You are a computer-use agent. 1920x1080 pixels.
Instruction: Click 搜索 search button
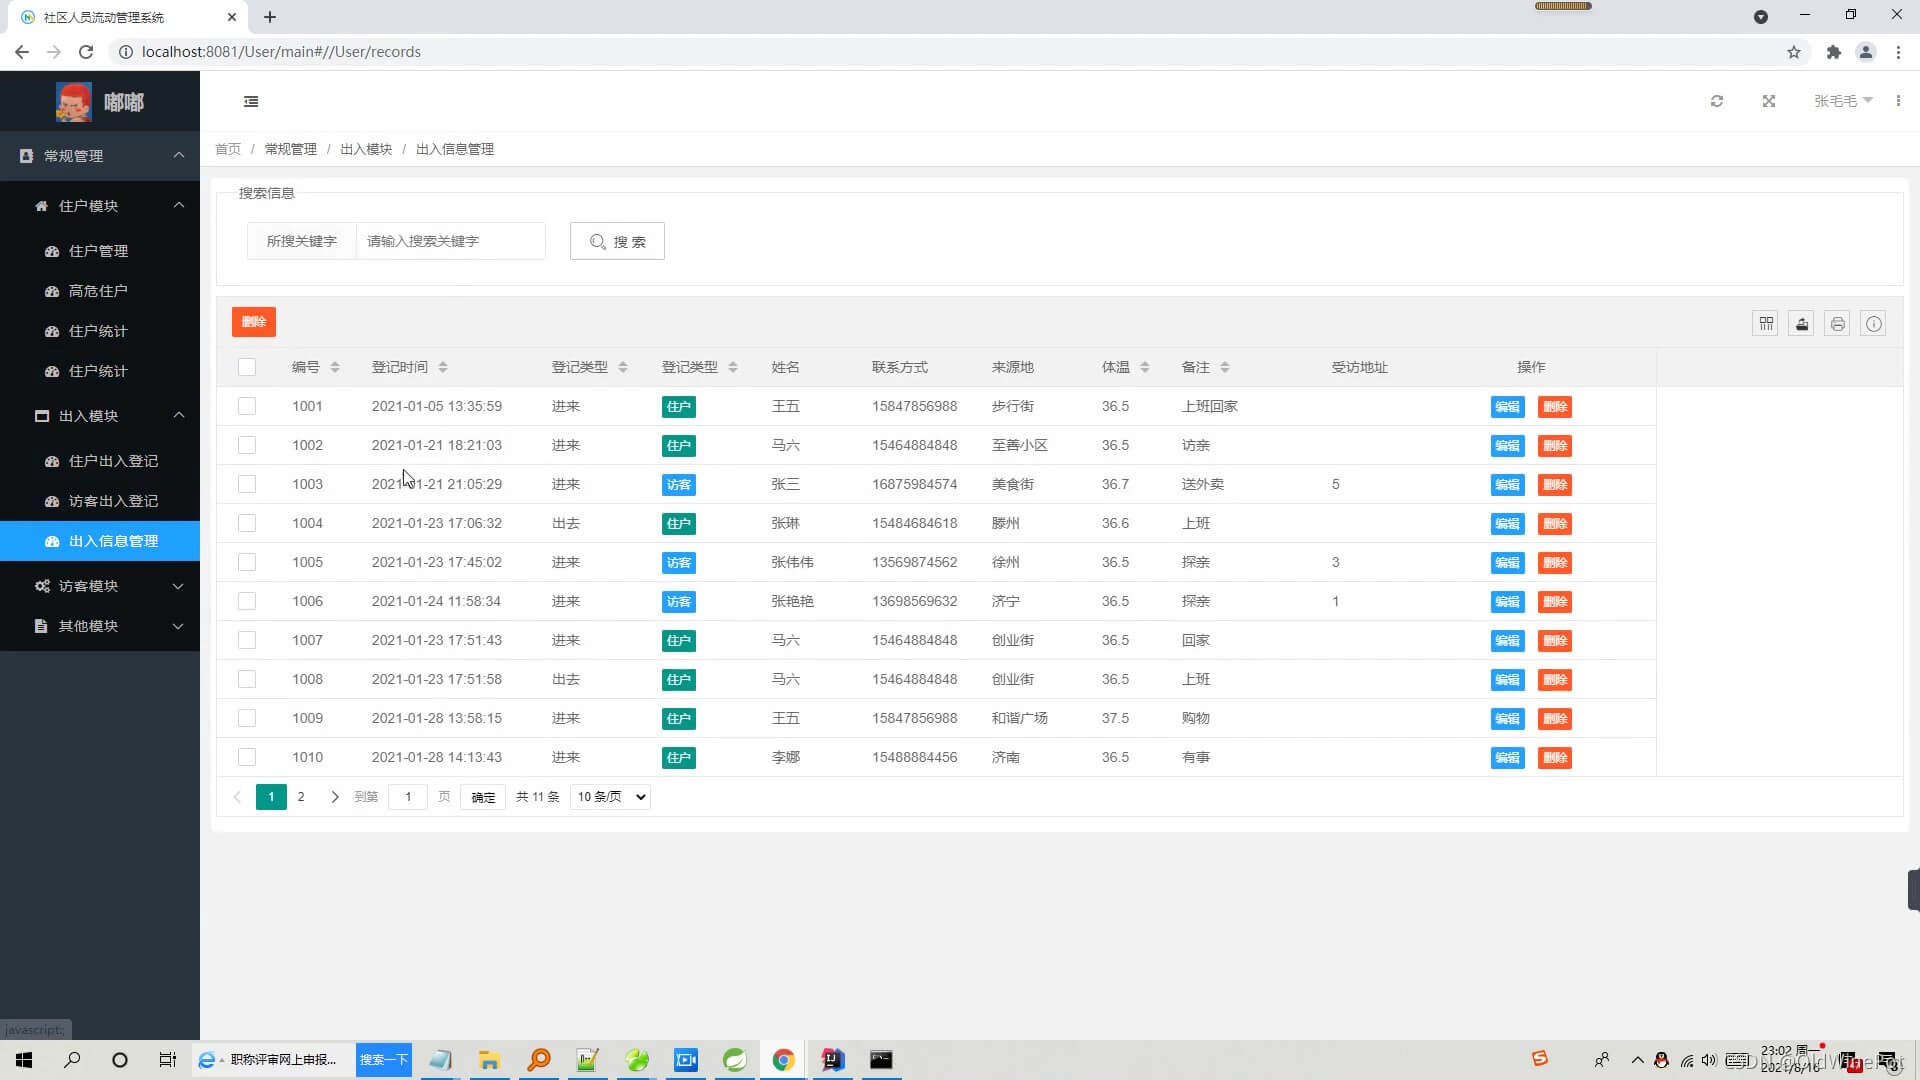[x=617, y=241]
